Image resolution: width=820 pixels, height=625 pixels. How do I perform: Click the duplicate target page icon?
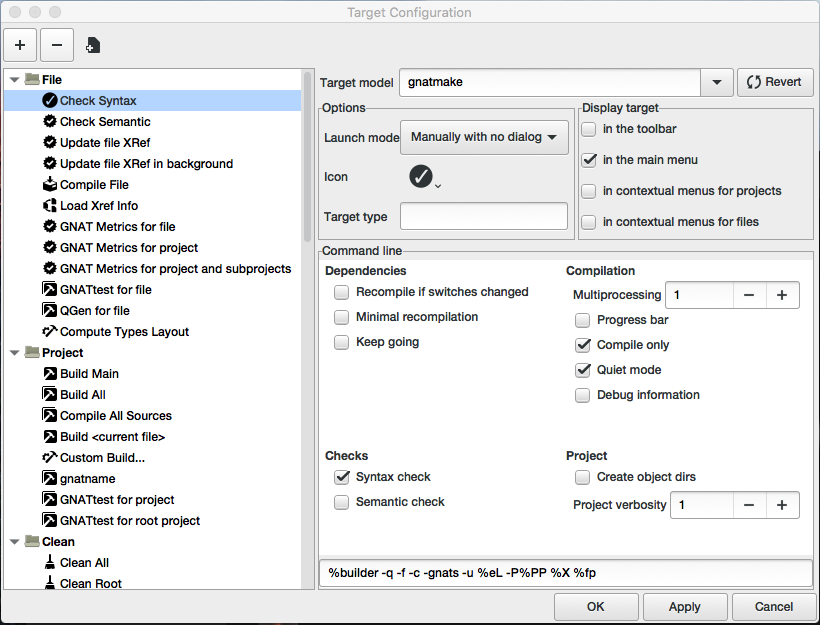(93, 45)
